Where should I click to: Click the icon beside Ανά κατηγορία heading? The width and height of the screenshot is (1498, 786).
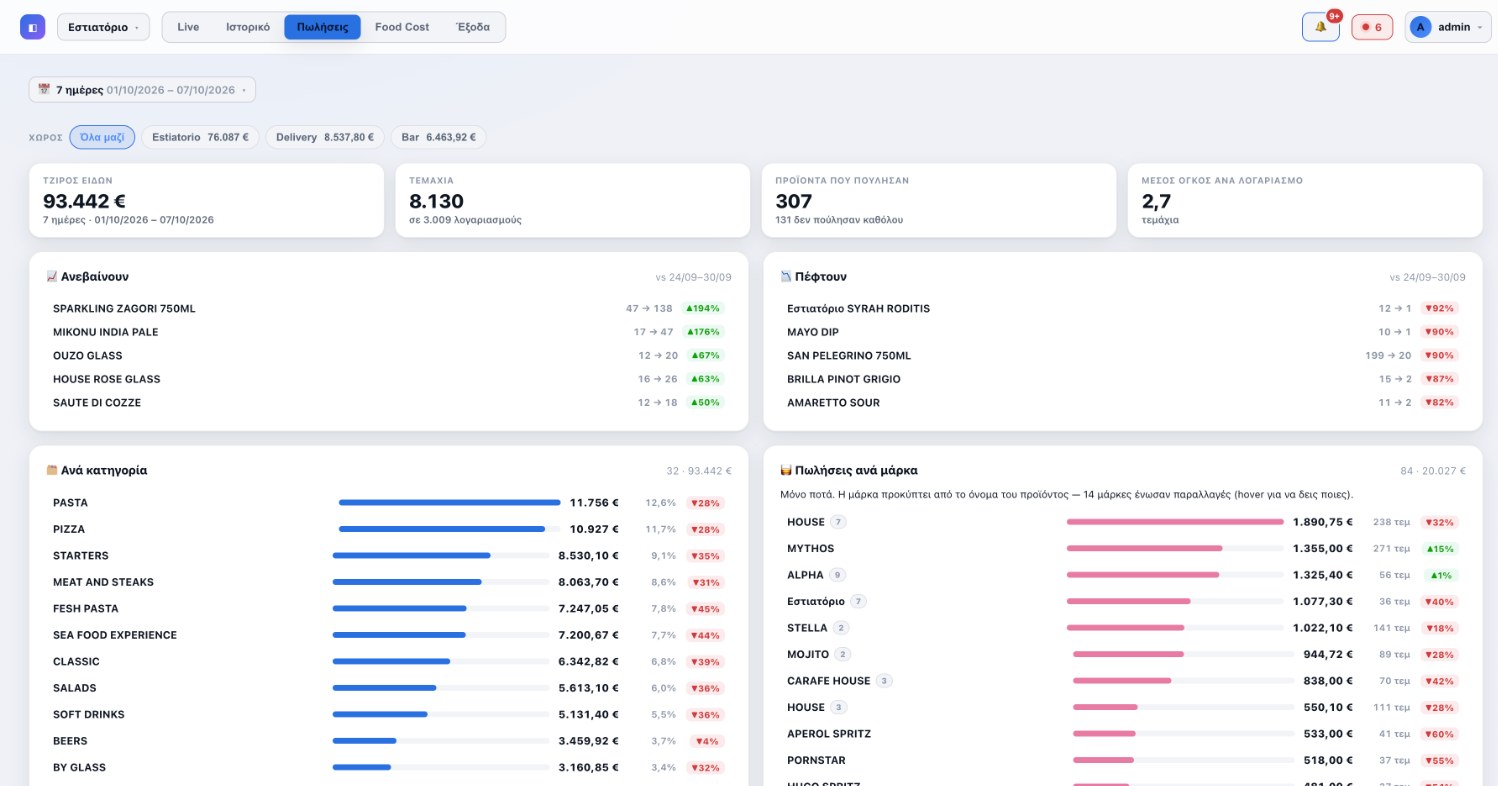[52, 470]
